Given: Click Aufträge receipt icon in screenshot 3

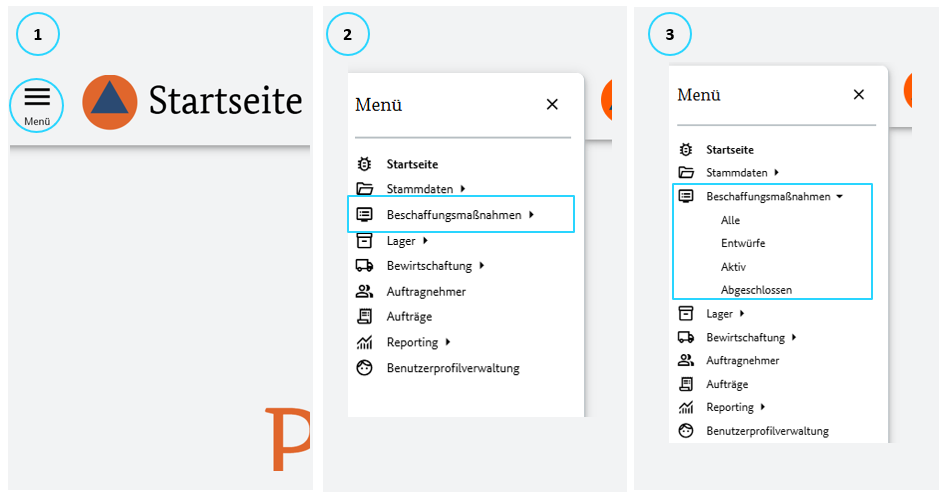Looking at the screenshot, I should click(x=686, y=384).
